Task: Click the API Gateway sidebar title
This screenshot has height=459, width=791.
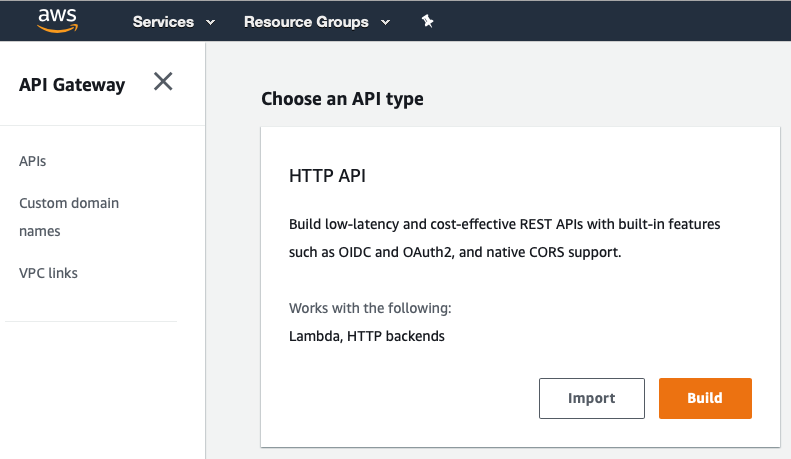Action: click(72, 85)
